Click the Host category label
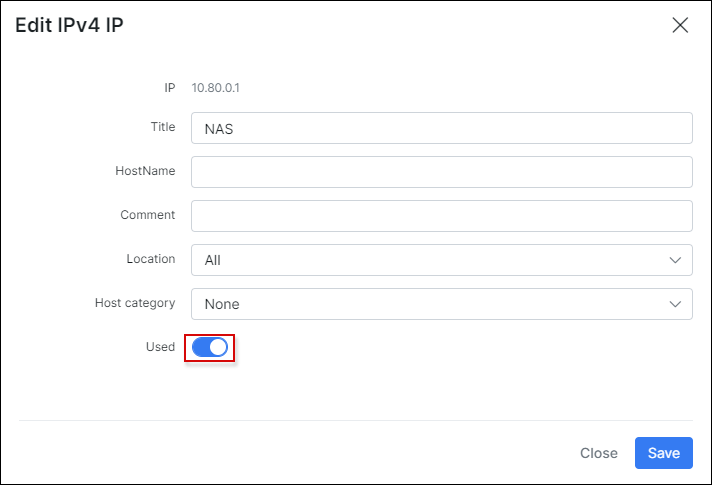 point(135,303)
